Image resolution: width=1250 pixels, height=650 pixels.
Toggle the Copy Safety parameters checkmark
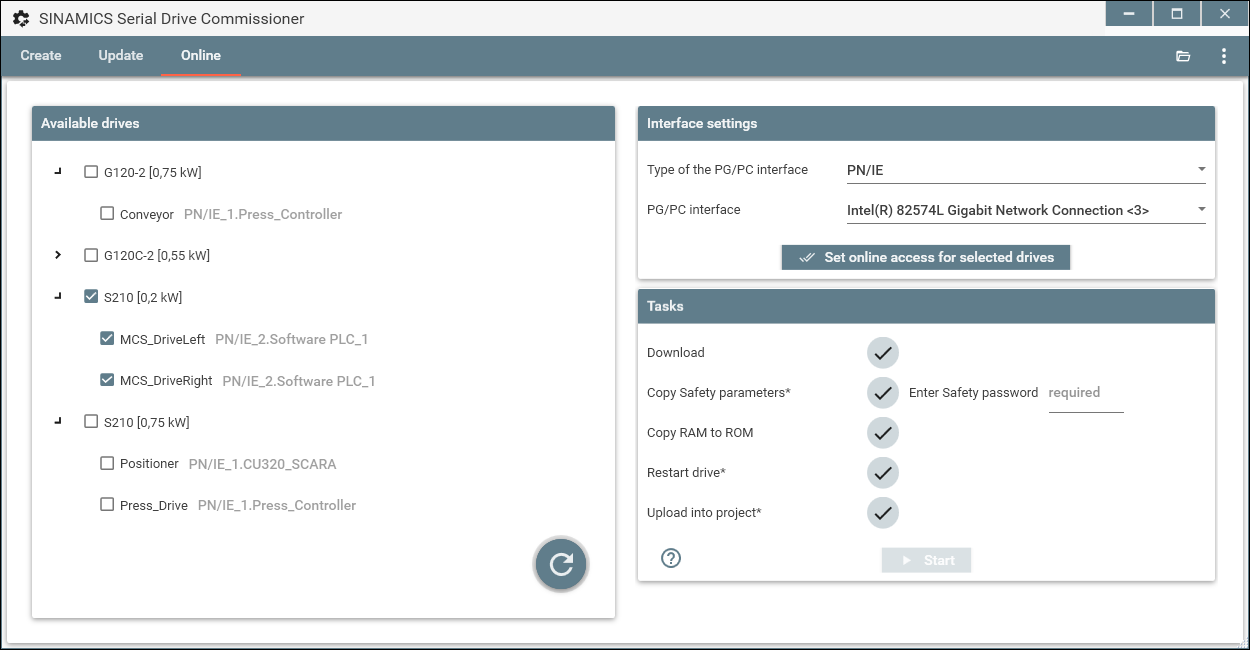coord(883,393)
